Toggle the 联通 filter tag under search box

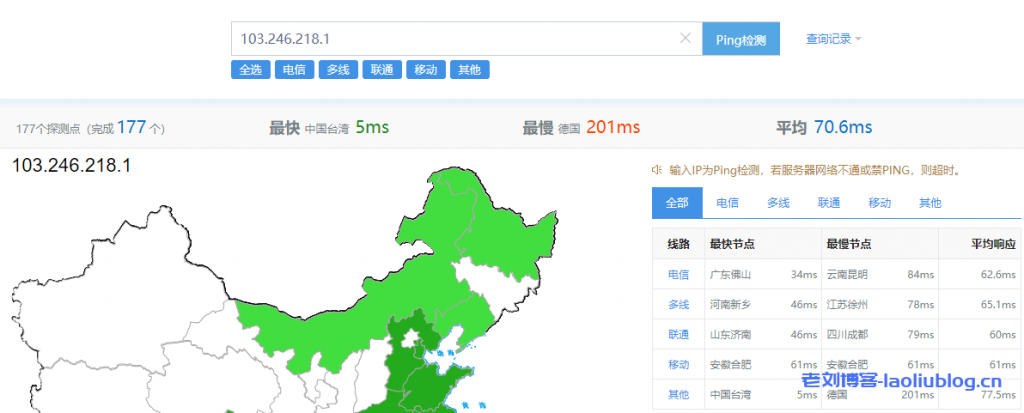point(381,70)
